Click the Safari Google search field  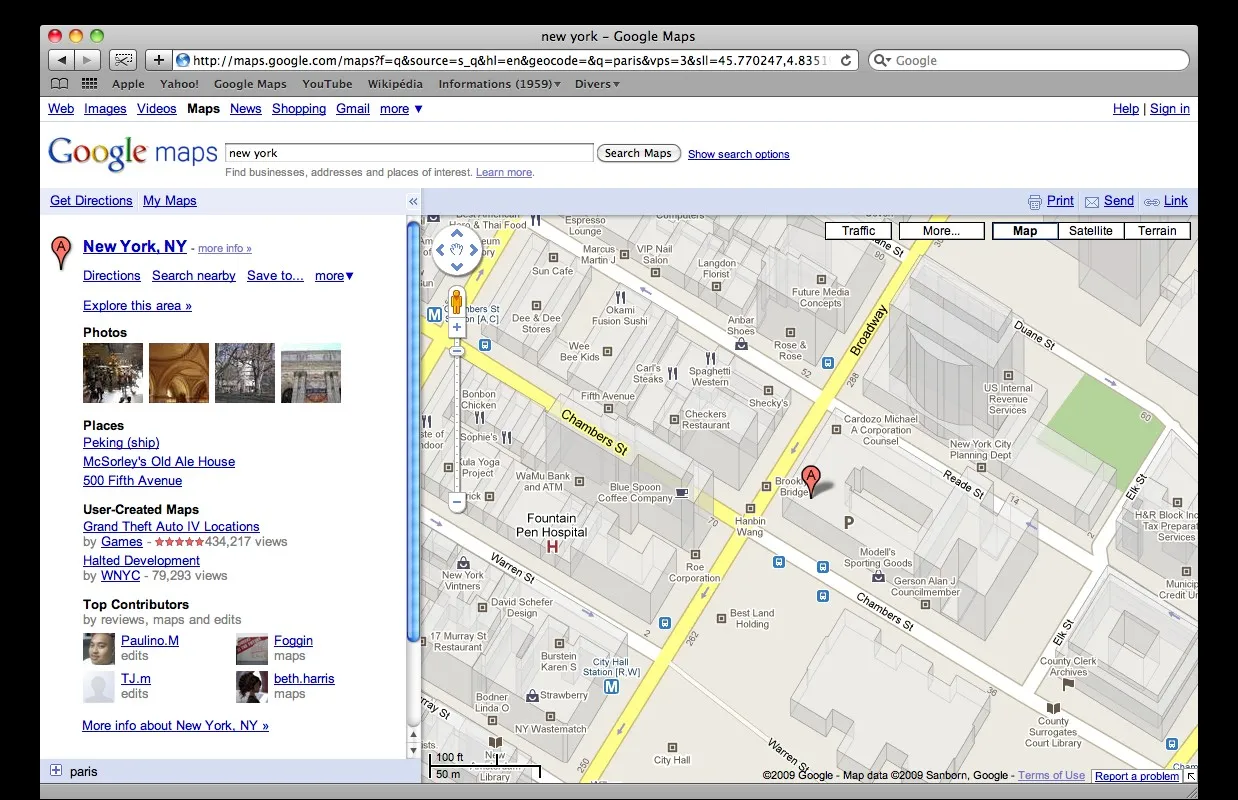click(x=1028, y=60)
